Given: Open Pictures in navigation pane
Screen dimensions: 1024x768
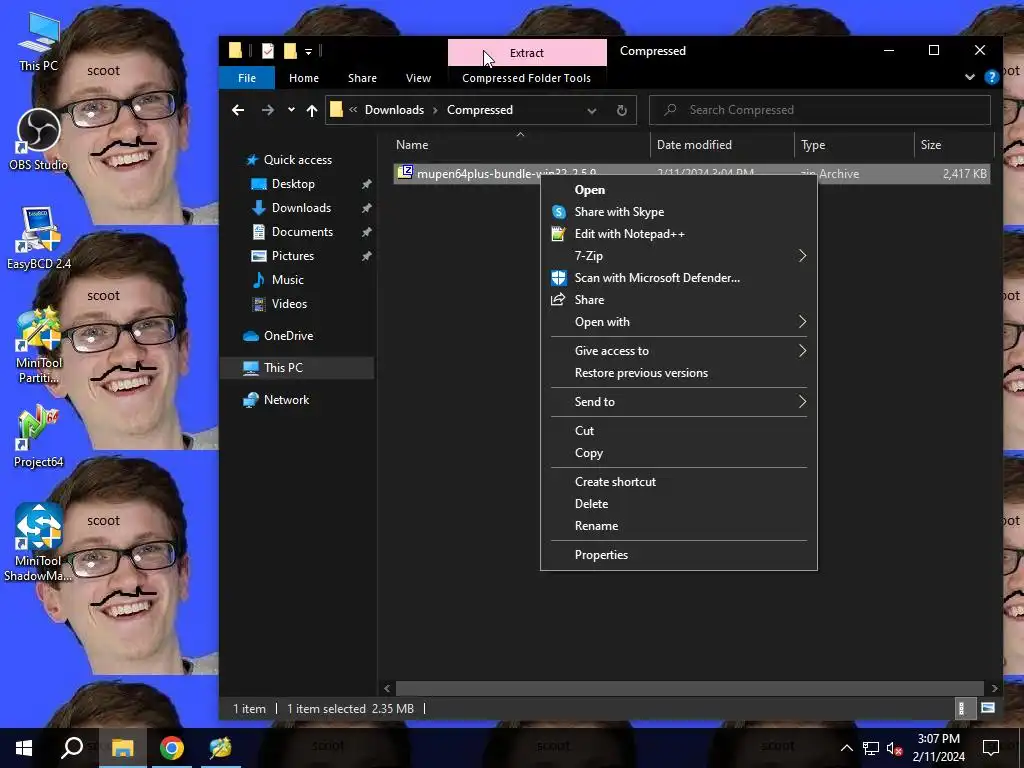Looking at the screenshot, I should click(293, 256).
